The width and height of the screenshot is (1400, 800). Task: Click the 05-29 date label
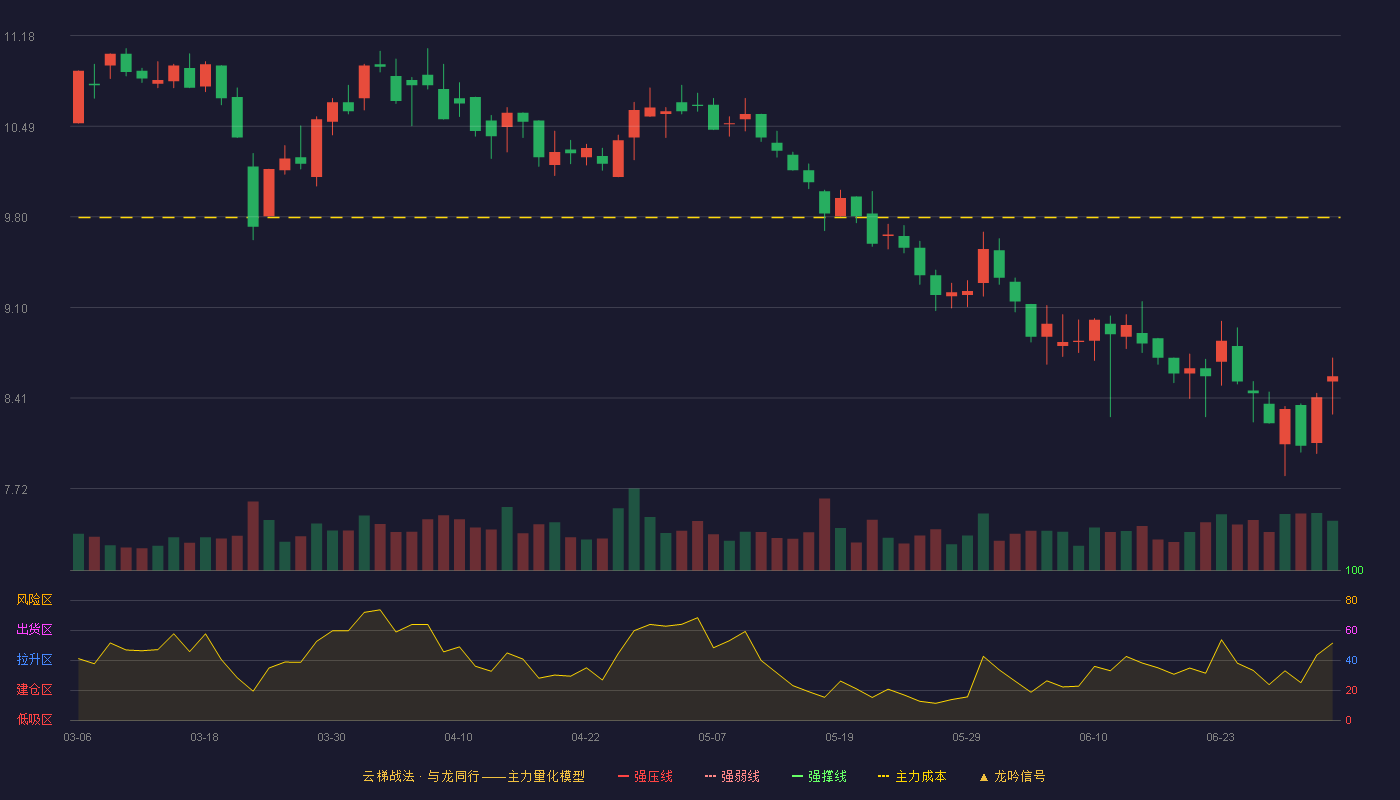tap(966, 737)
